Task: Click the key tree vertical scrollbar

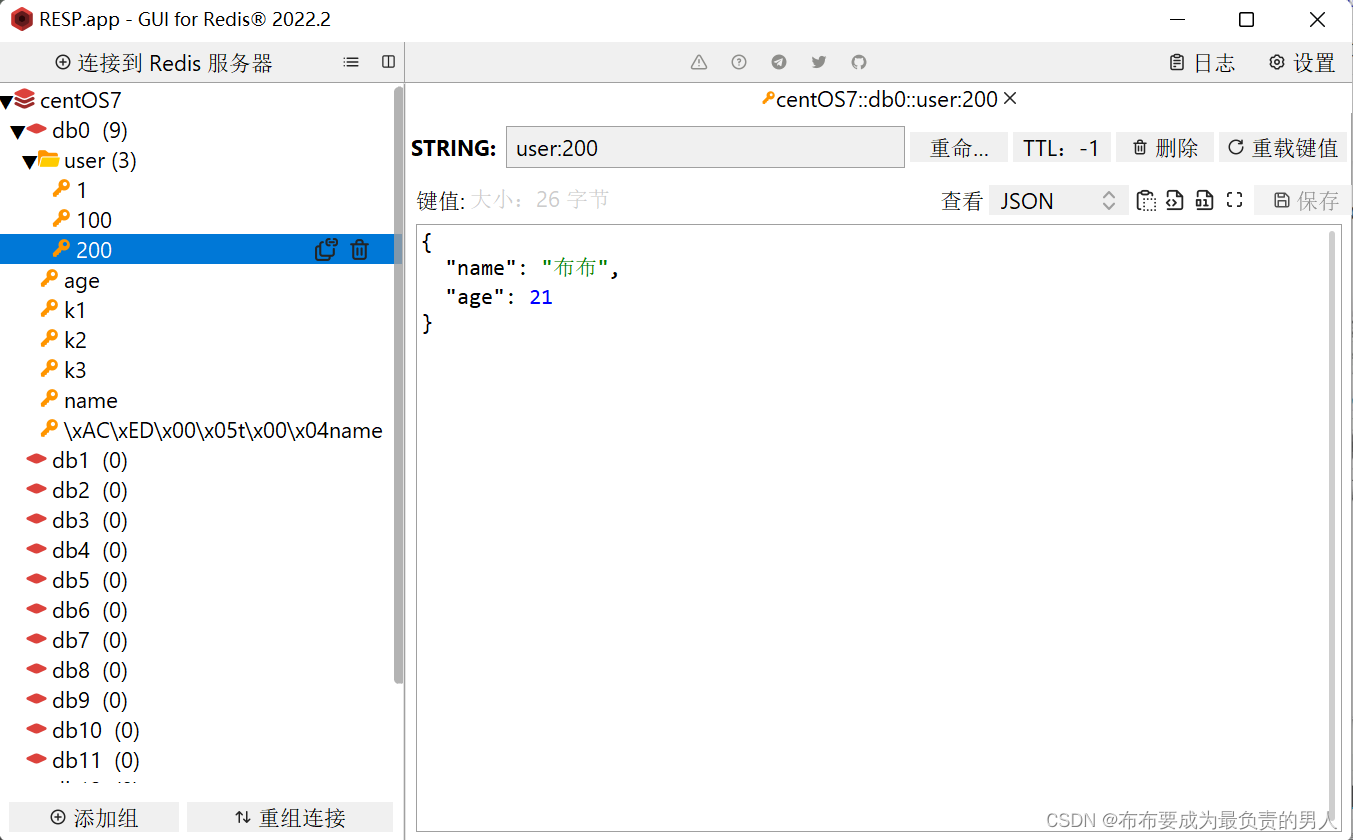Action: coord(399,385)
